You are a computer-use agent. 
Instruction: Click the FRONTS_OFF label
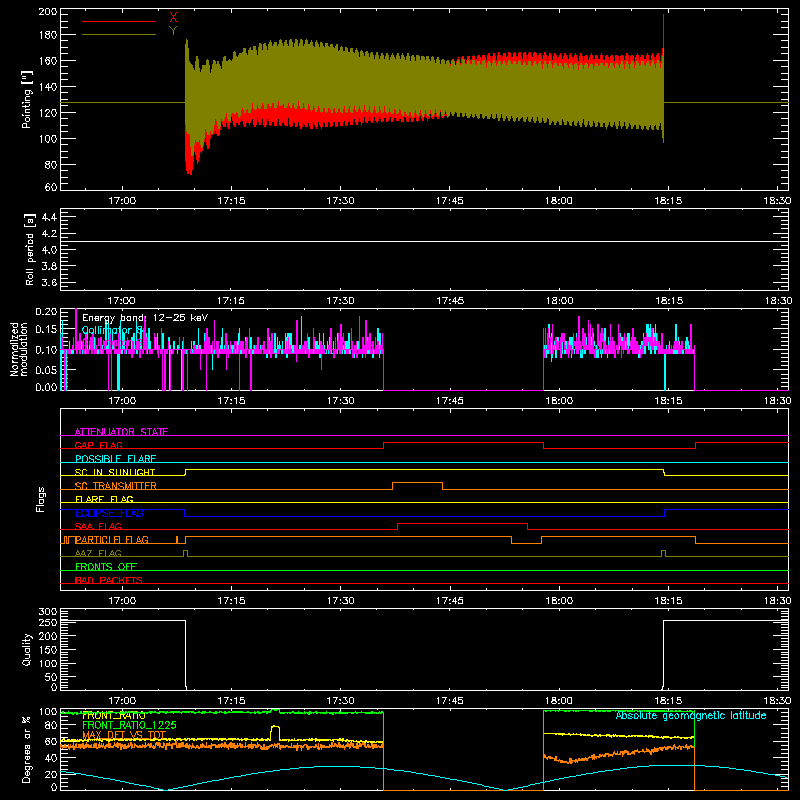pos(106,567)
